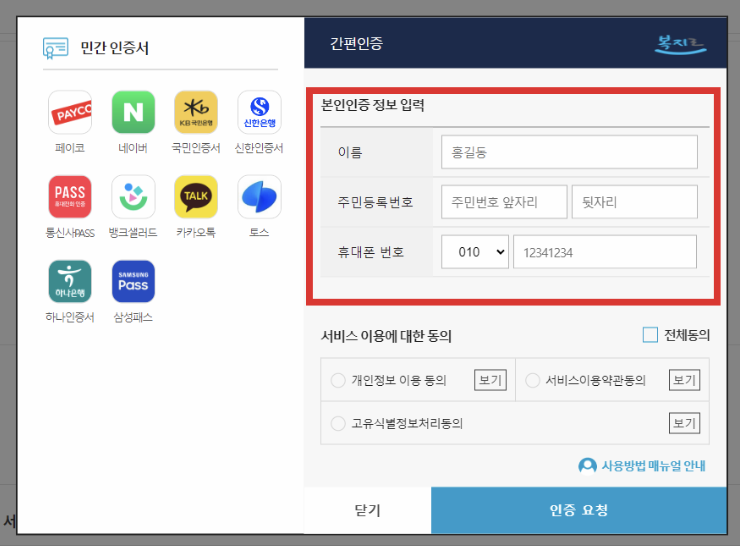Pick the 신한인증서 bank icon
740x546 pixels.
(x=259, y=112)
